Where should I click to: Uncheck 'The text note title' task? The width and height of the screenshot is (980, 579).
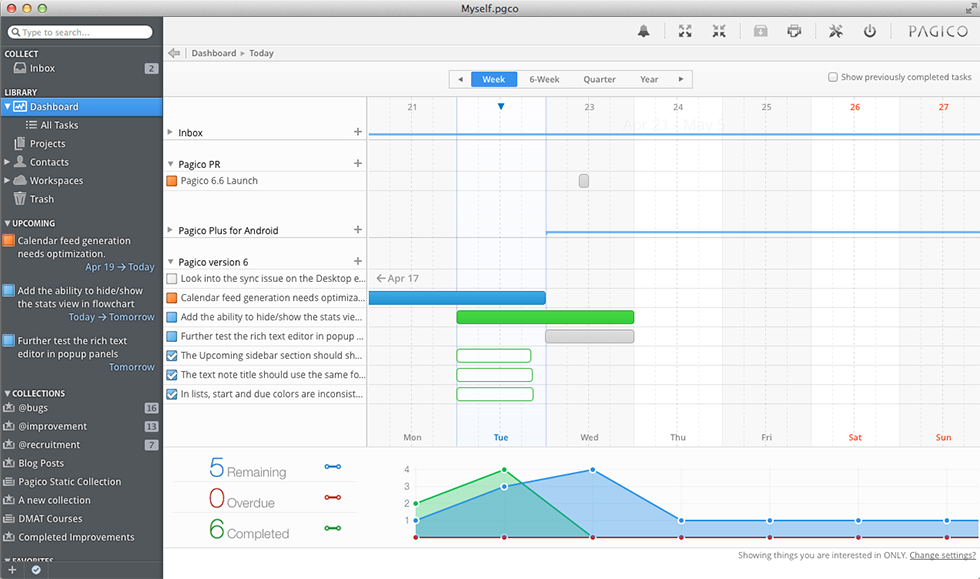coord(172,375)
